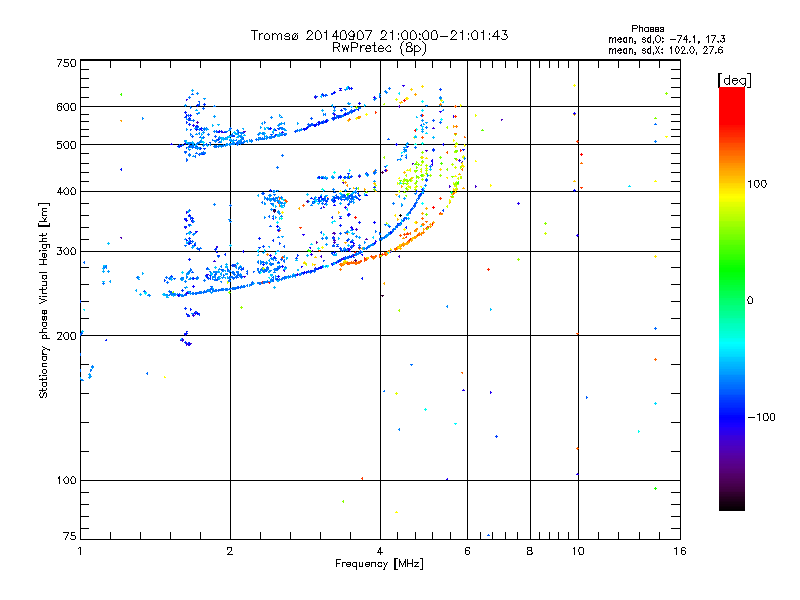Select the 'mean, sd,X: 102.0, 27.6' line
The image size is (800, 600).
tap(665, 50)
